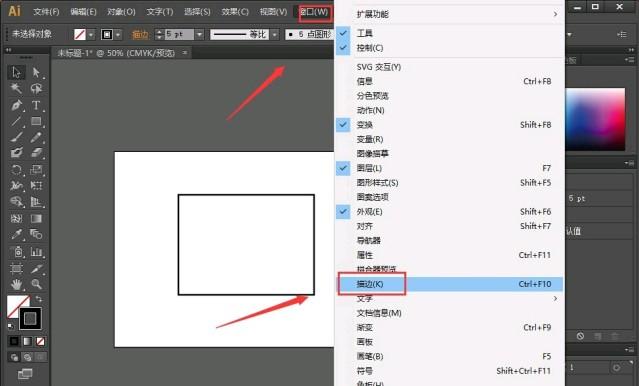Click the change screen mode icon
This screenshot has width=639, height=386.
pyautogui.click(x=25, y=373)
